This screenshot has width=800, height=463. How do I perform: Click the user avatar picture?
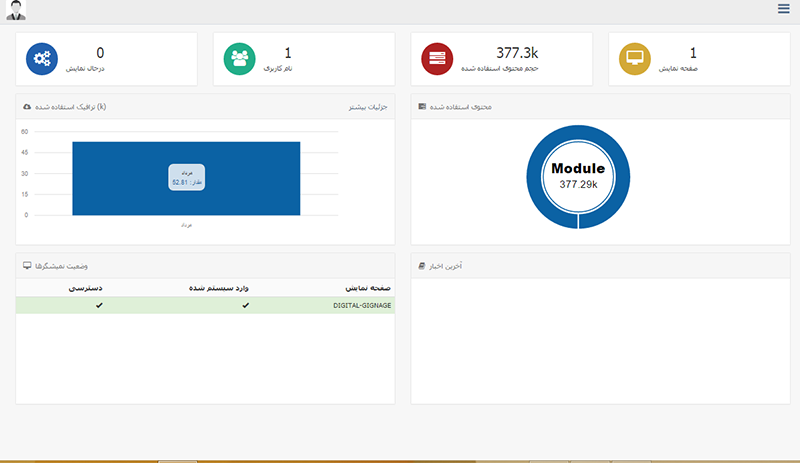tap(16, 10)
